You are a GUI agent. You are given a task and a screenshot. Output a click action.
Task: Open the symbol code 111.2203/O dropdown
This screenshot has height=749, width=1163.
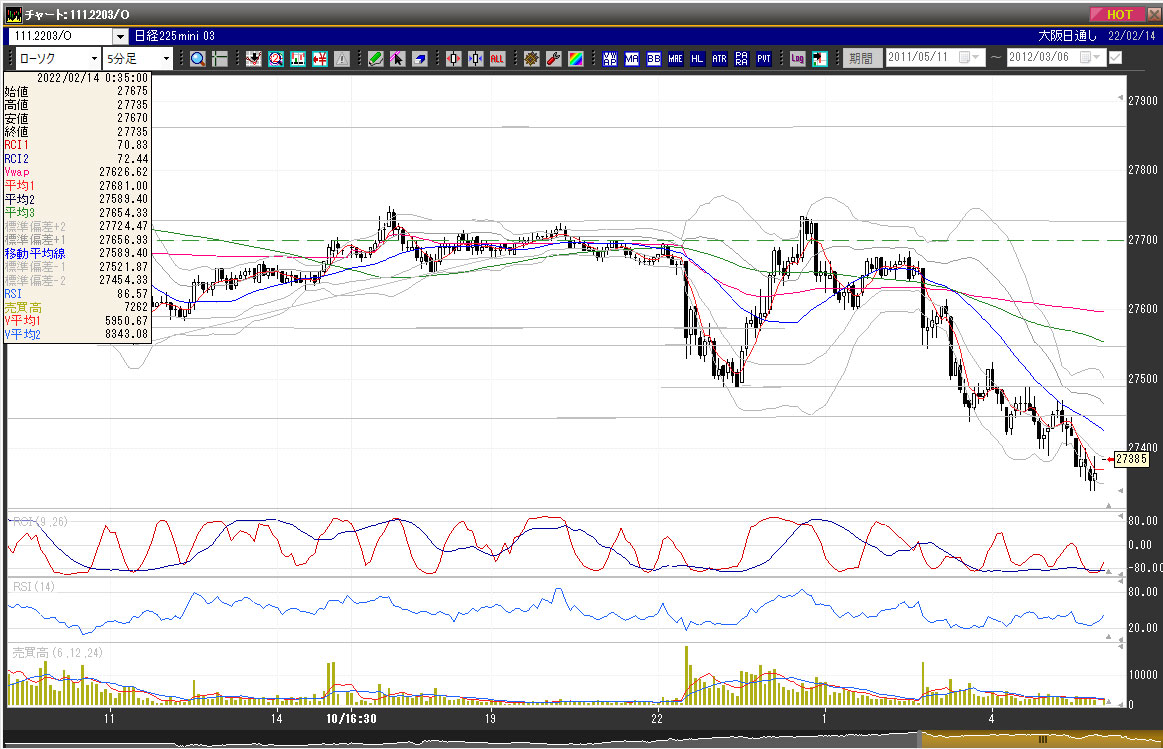tap(120, 36)
